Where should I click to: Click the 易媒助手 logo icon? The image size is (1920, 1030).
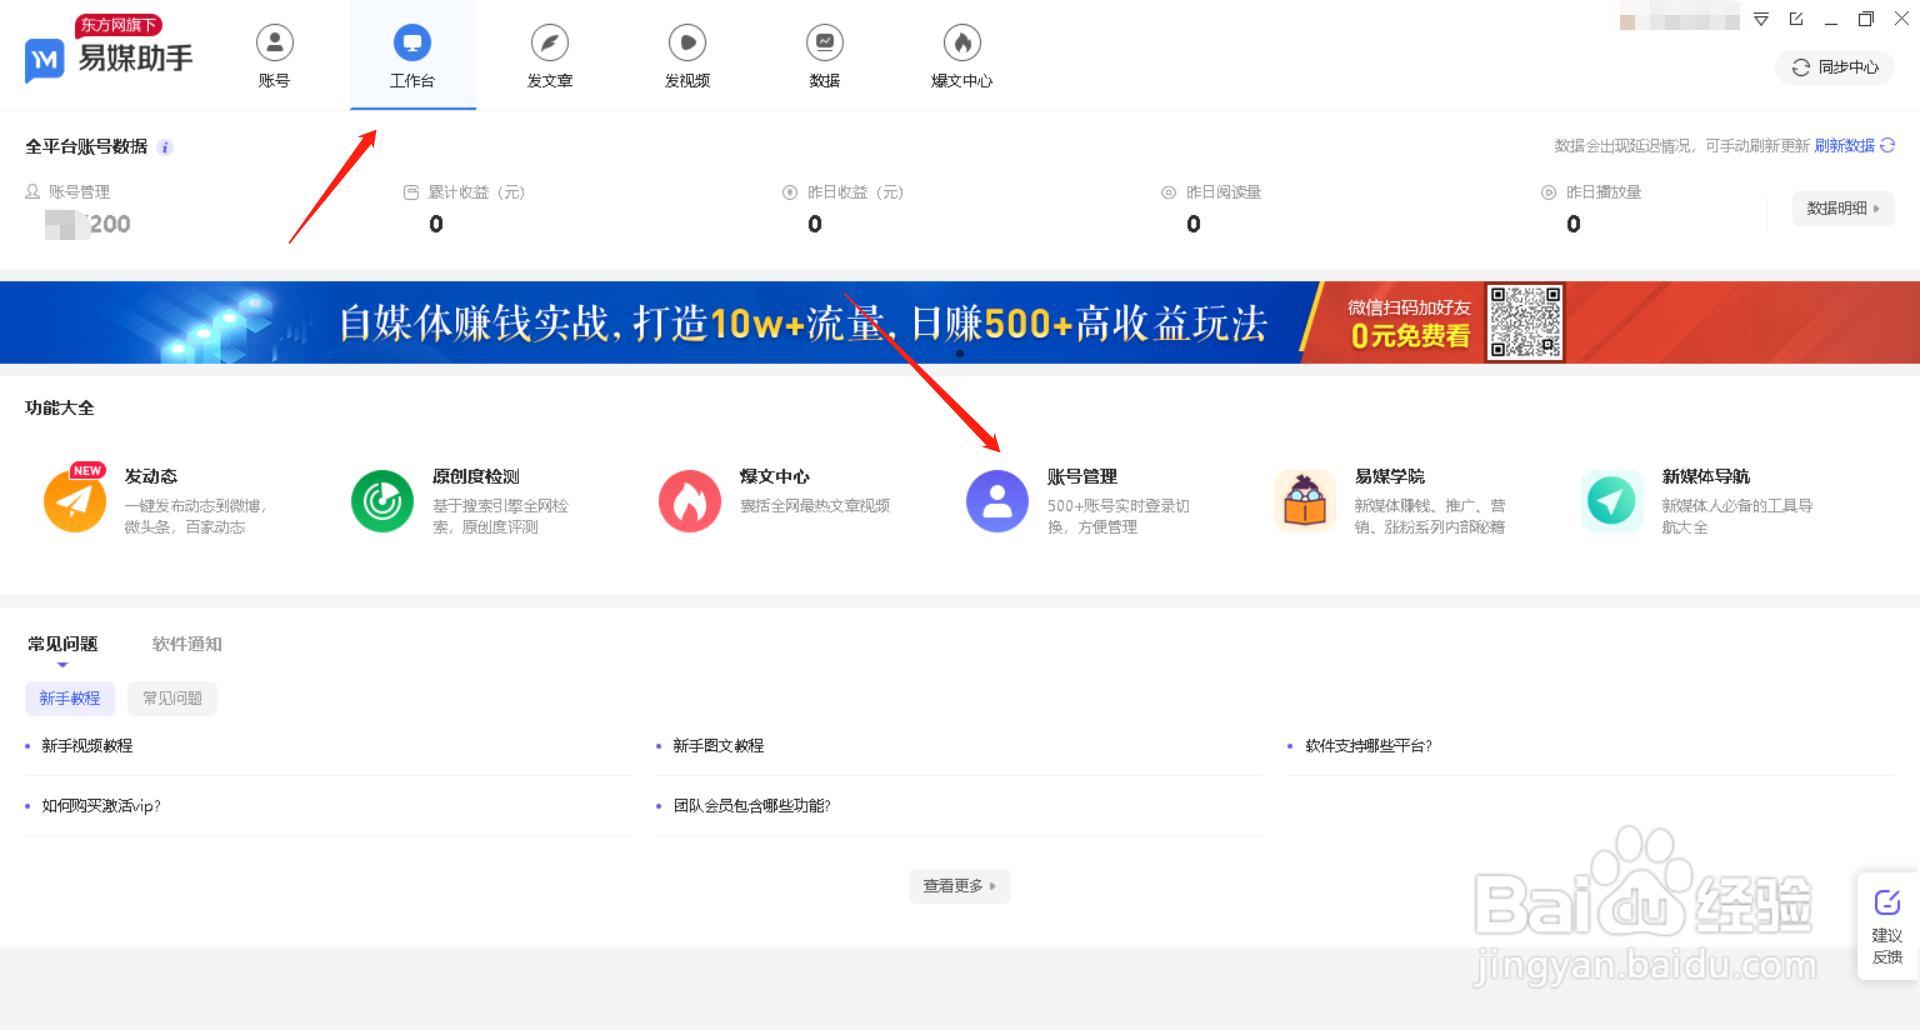[x=44, y=60]
